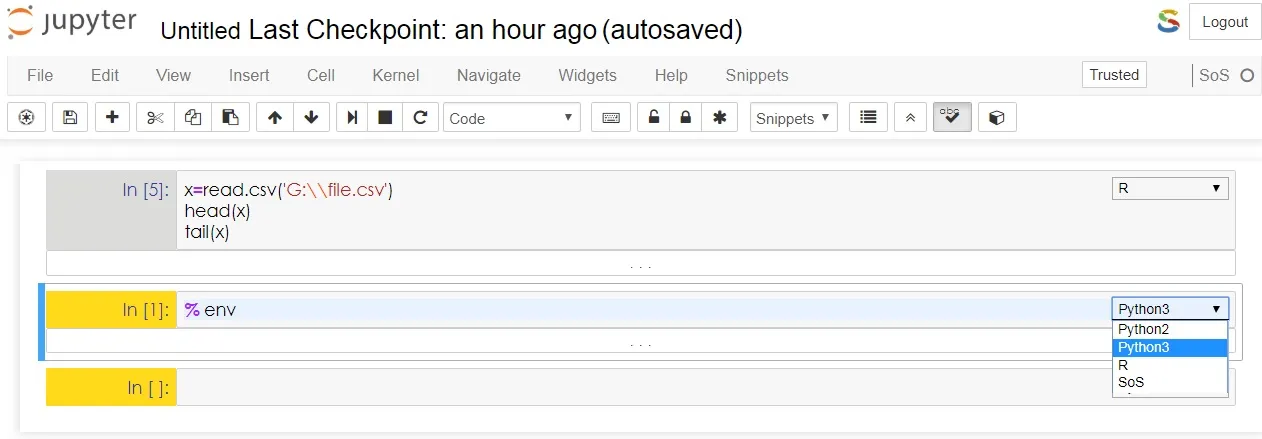This screenshot has width=1262, height=439.
Task: Insert a cell below with the plus icon
Action: 112,117
